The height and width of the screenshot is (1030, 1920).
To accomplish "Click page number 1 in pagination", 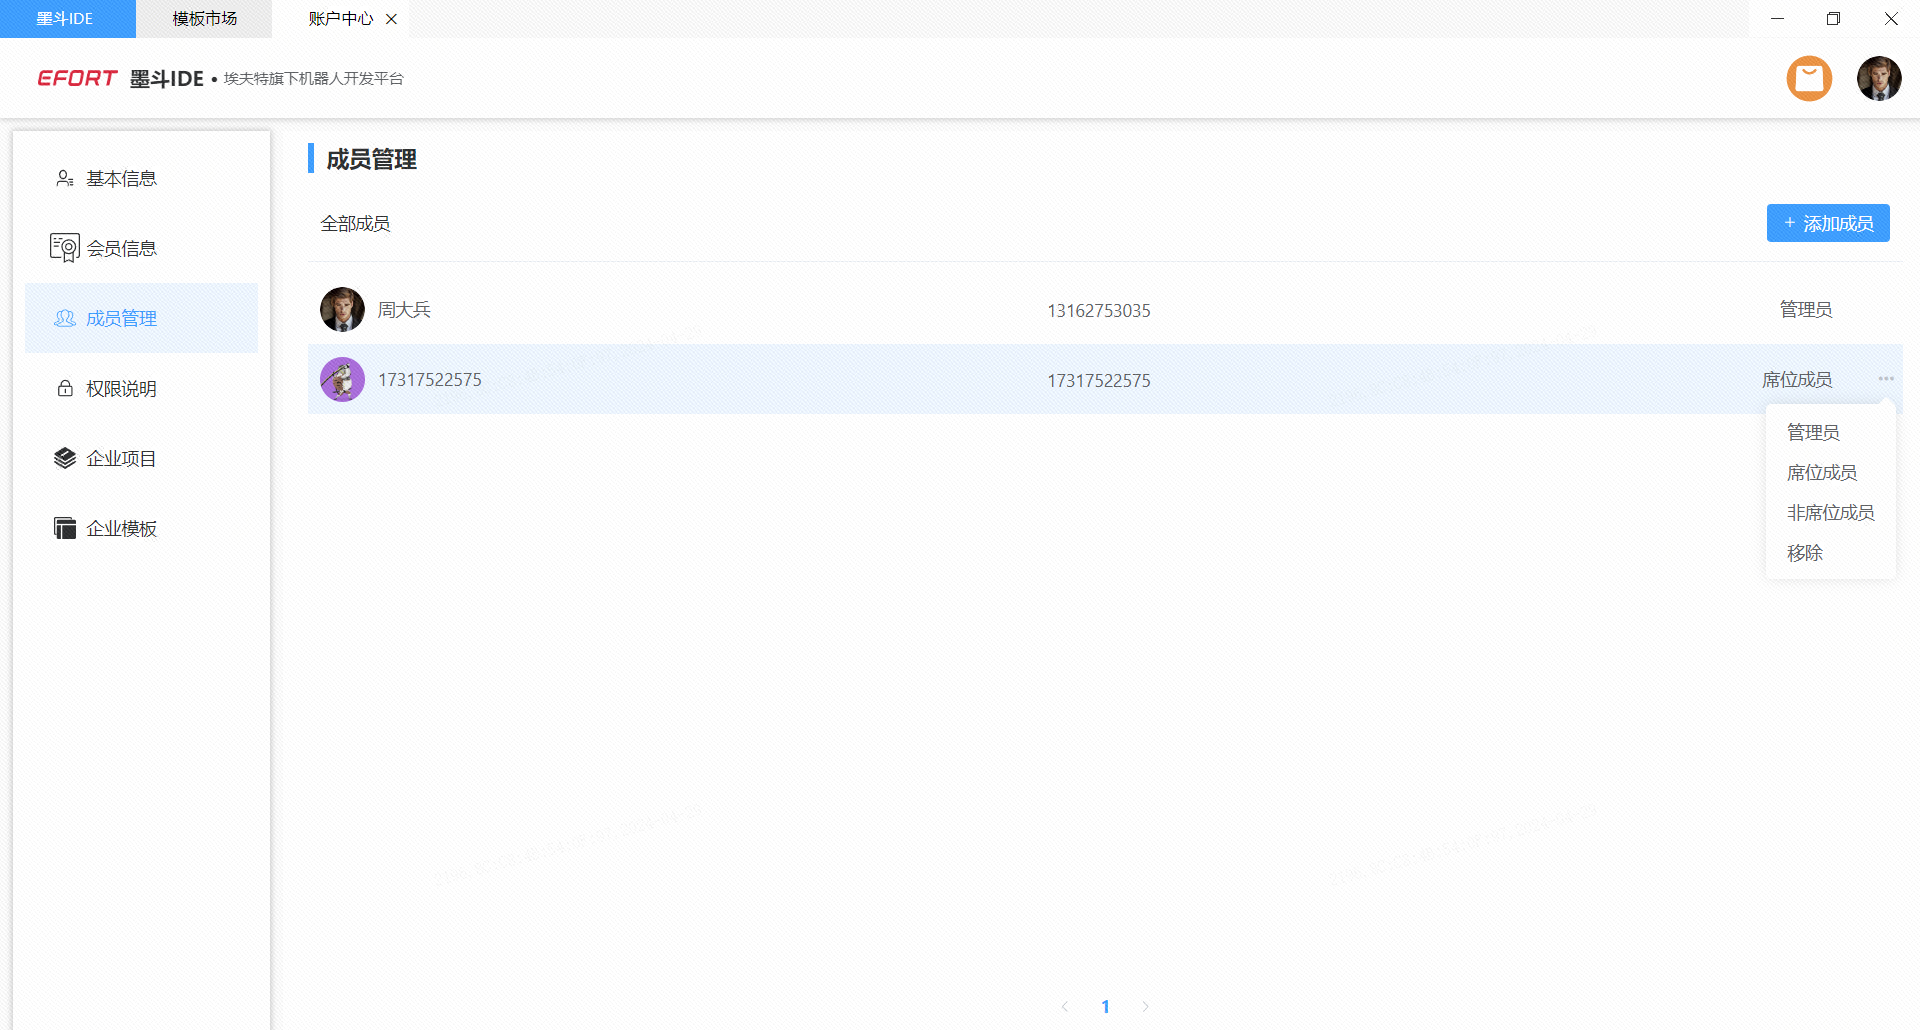I will (x=1105, y=1006).
